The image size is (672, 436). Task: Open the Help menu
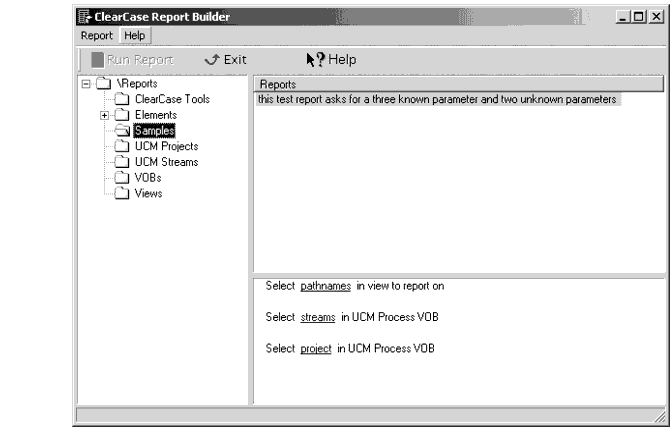click(135, 36)
